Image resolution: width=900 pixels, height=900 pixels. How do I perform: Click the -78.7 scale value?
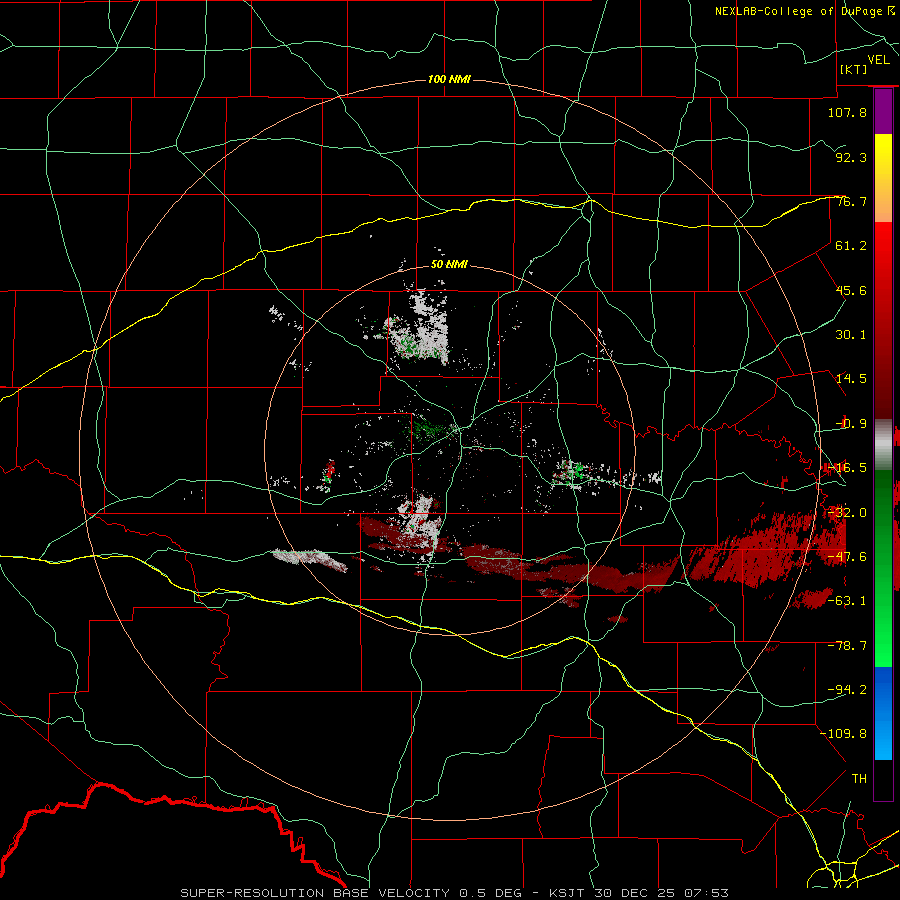847,646
